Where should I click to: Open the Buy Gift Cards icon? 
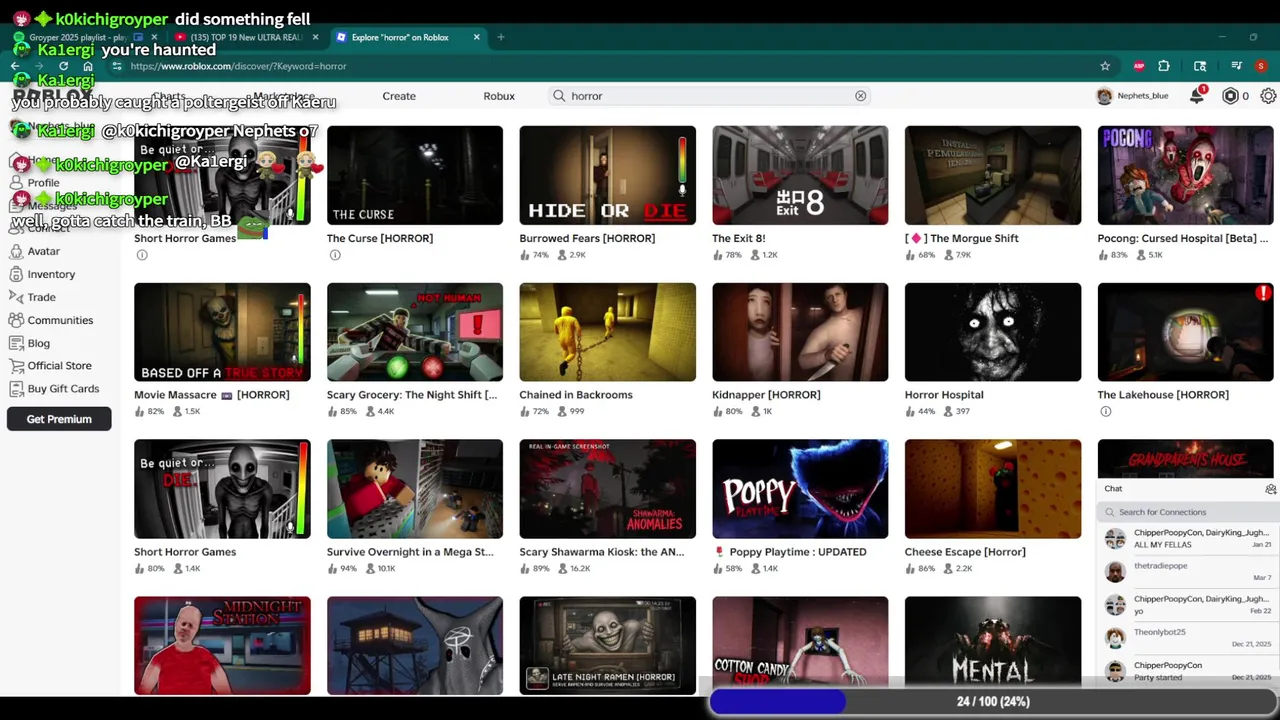click(x=16, y=389)
